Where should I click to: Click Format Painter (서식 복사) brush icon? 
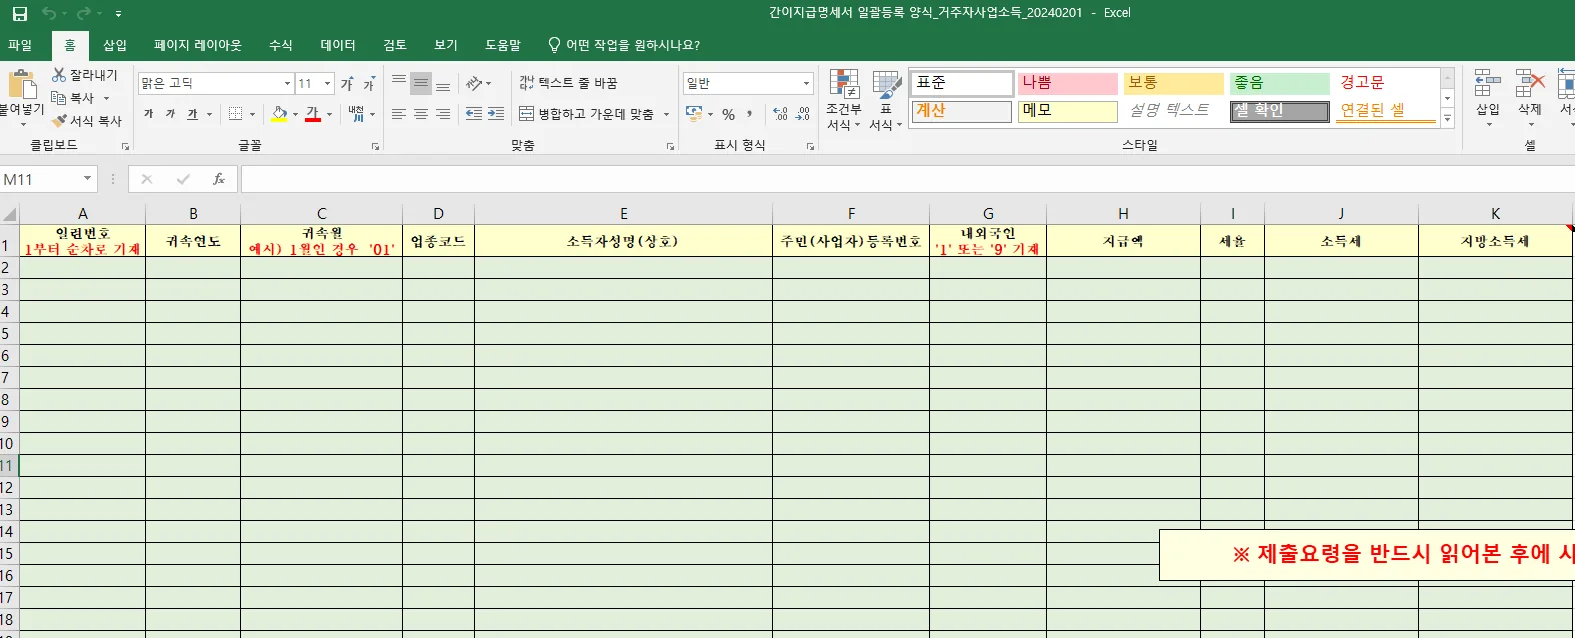tap(59, 121)
